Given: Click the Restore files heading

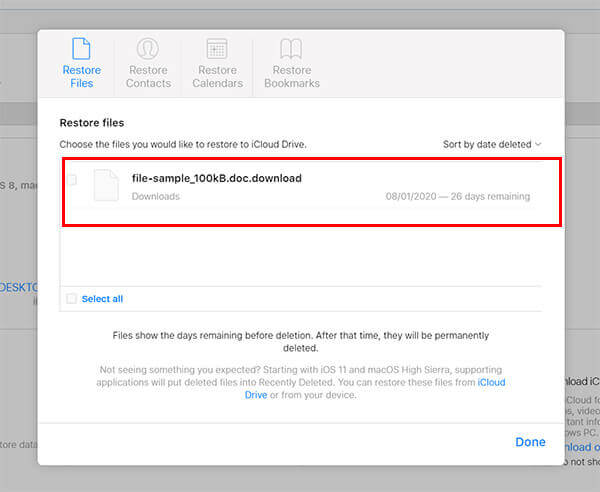Looking at the screenshot, I should (x=92, y=123).
